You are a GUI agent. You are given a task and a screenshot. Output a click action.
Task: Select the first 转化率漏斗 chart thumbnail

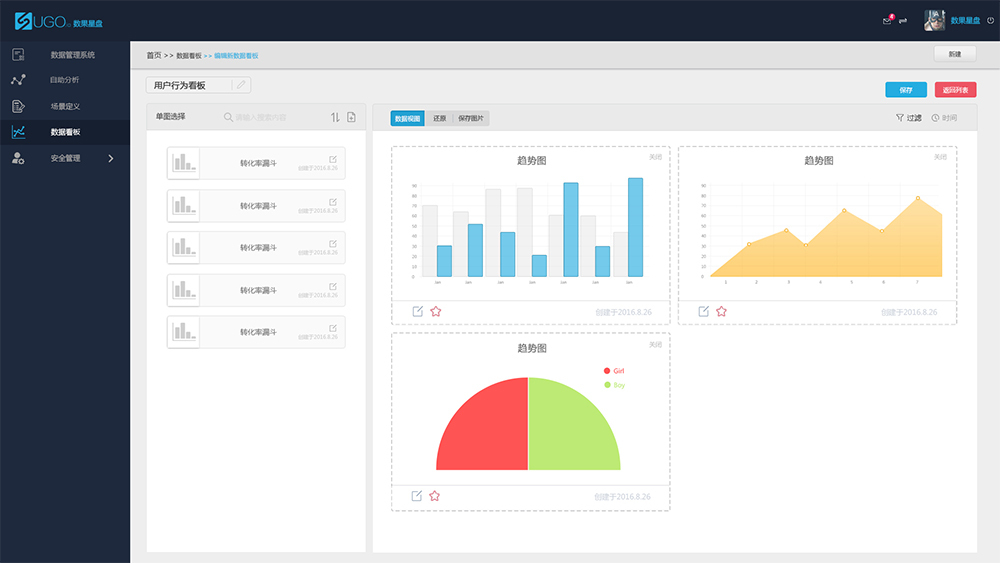point(184,163)
